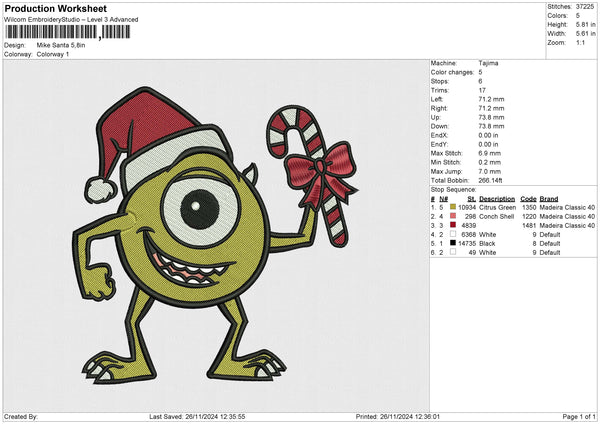The image size is (600, 424).
Task: Click the Machine value Tajima
Action: point(488,63)
